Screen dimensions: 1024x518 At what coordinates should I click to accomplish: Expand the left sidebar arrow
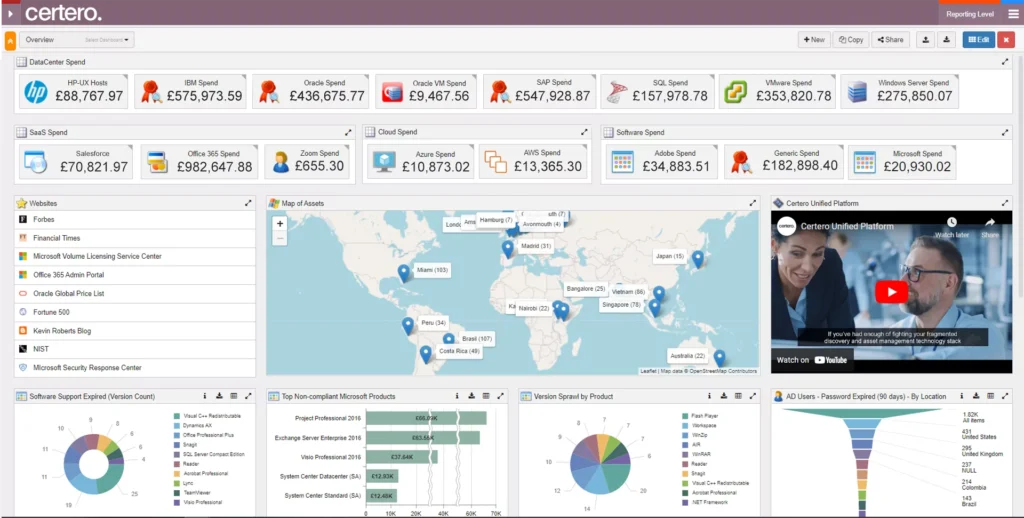(x=10, y=13)
